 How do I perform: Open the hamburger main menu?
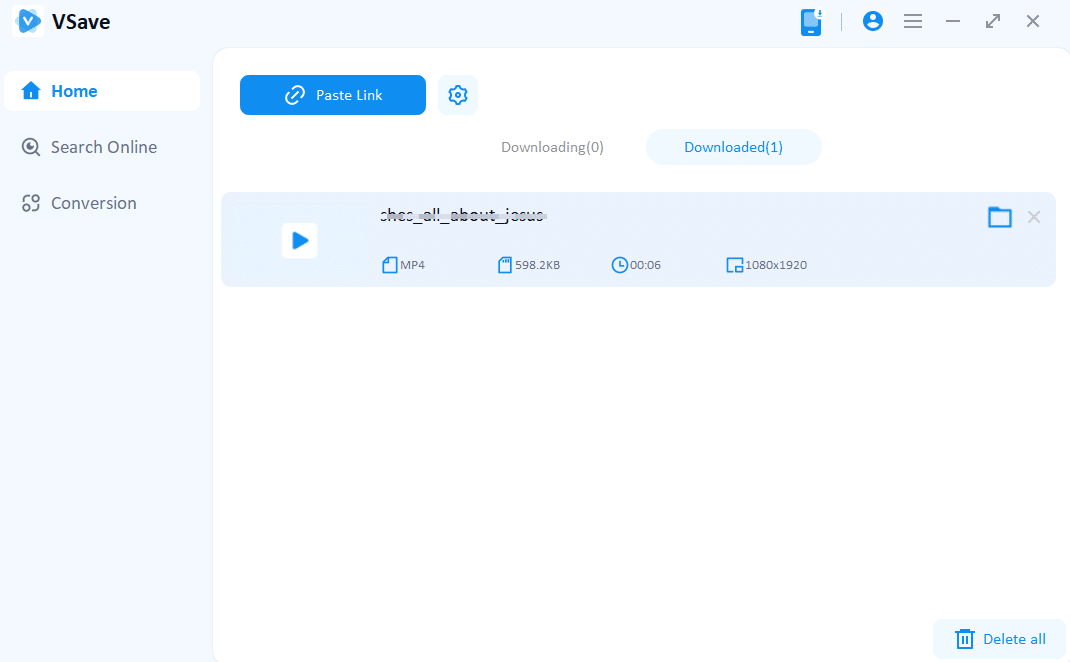click(x=913, y=21)
